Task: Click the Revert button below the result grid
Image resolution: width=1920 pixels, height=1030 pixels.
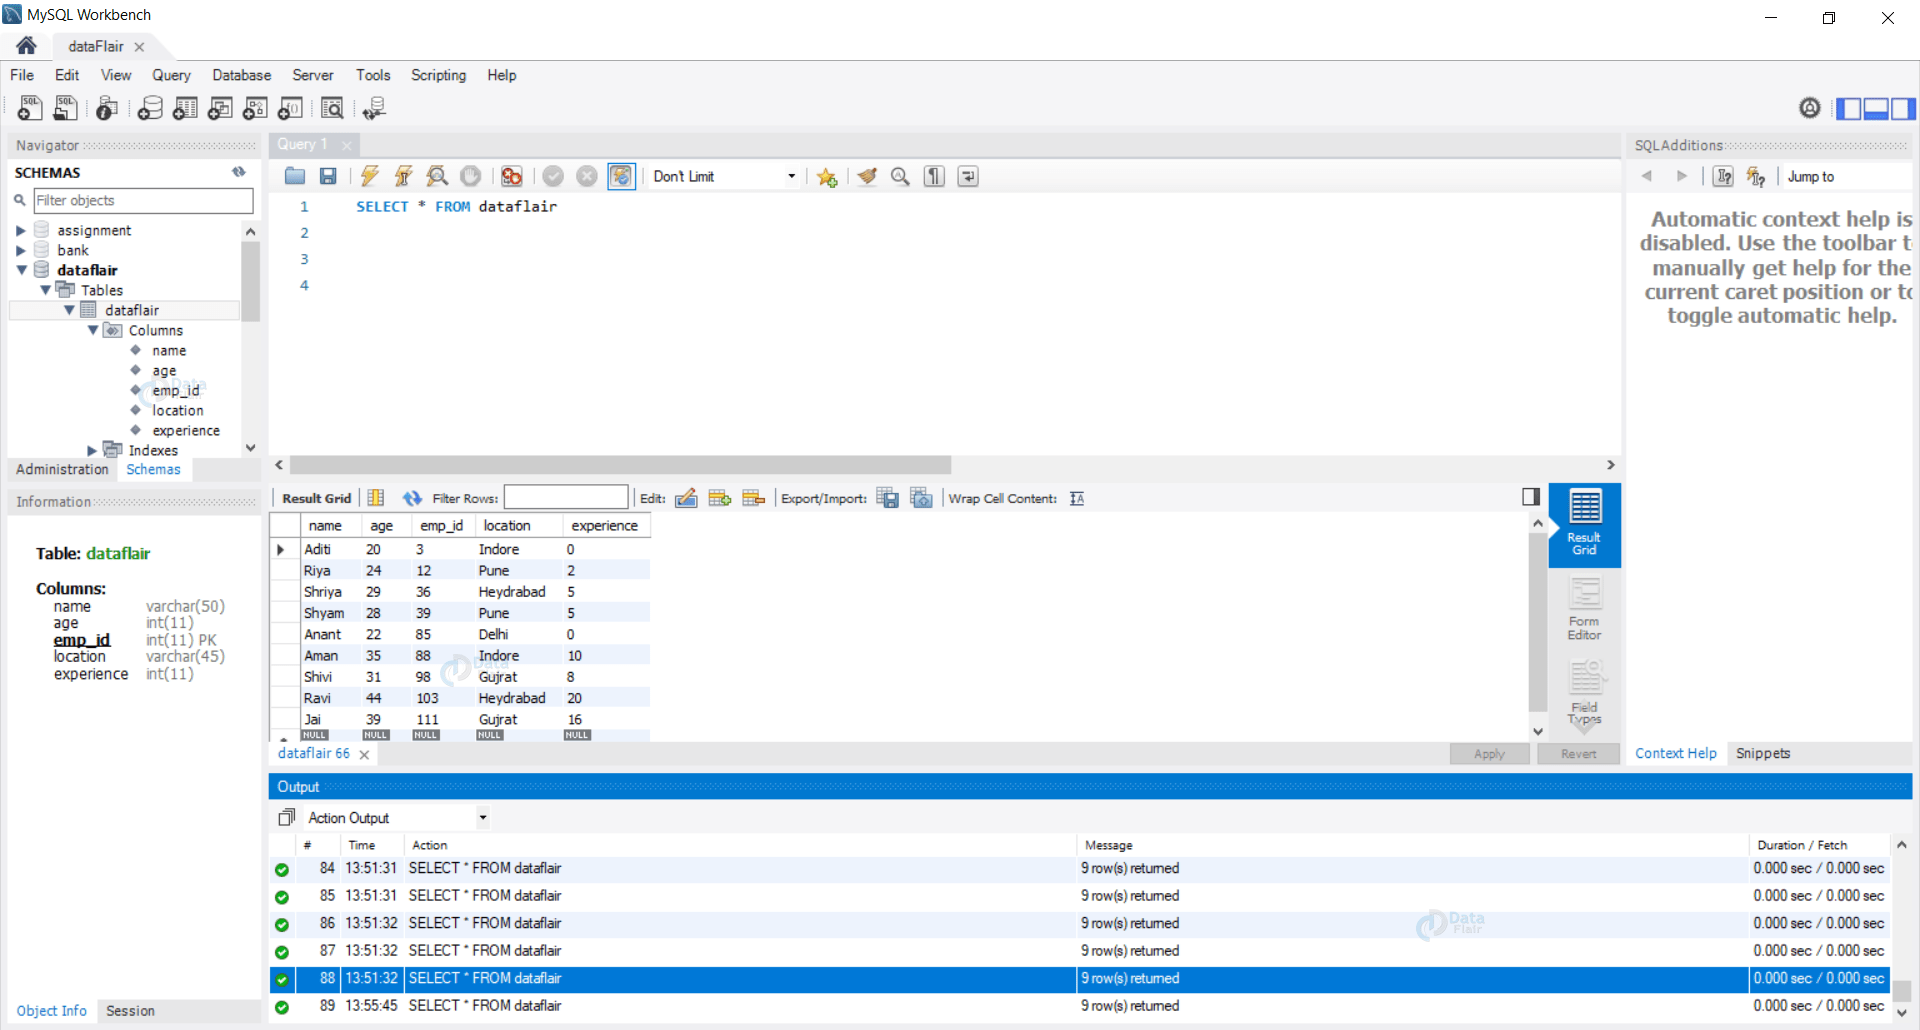Action: pyautogui.click(x=1578, y=753)
